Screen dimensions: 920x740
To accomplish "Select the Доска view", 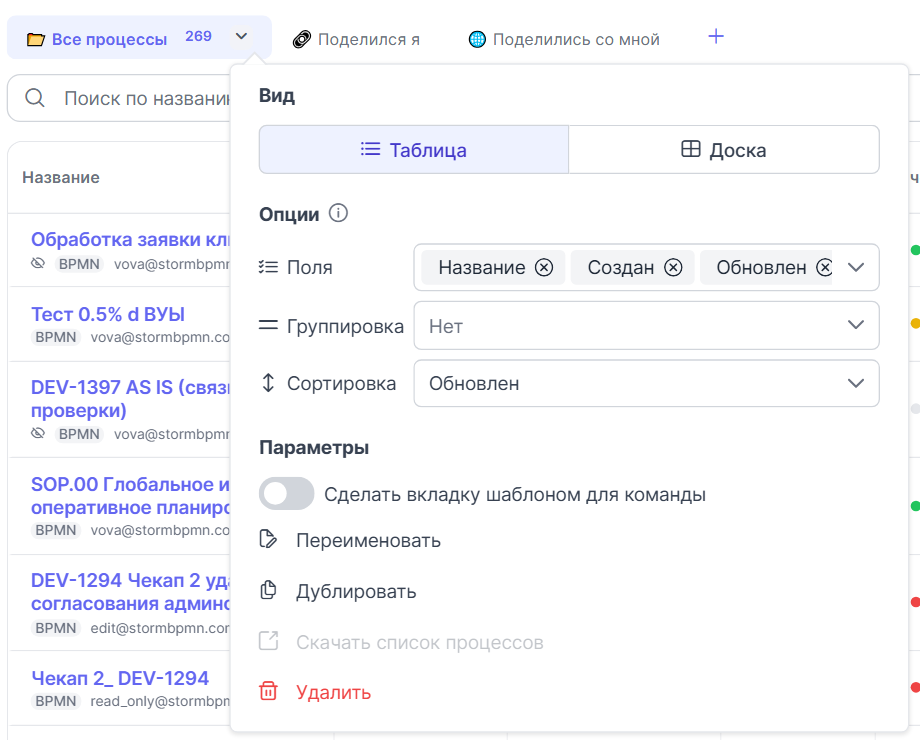I will click(723, 150).
